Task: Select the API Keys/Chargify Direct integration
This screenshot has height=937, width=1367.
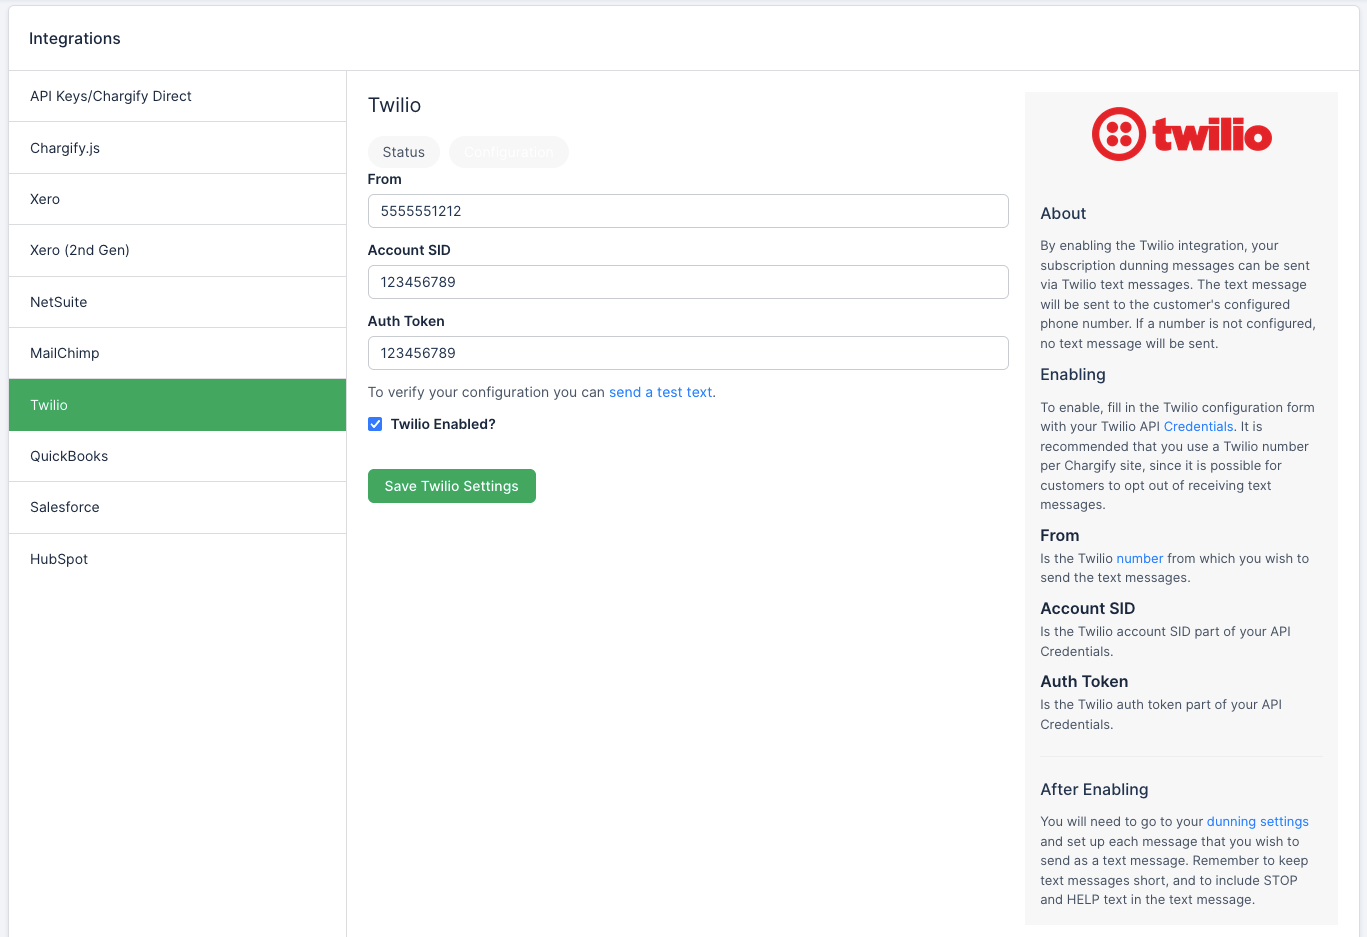Action: [x=110, y=96]
